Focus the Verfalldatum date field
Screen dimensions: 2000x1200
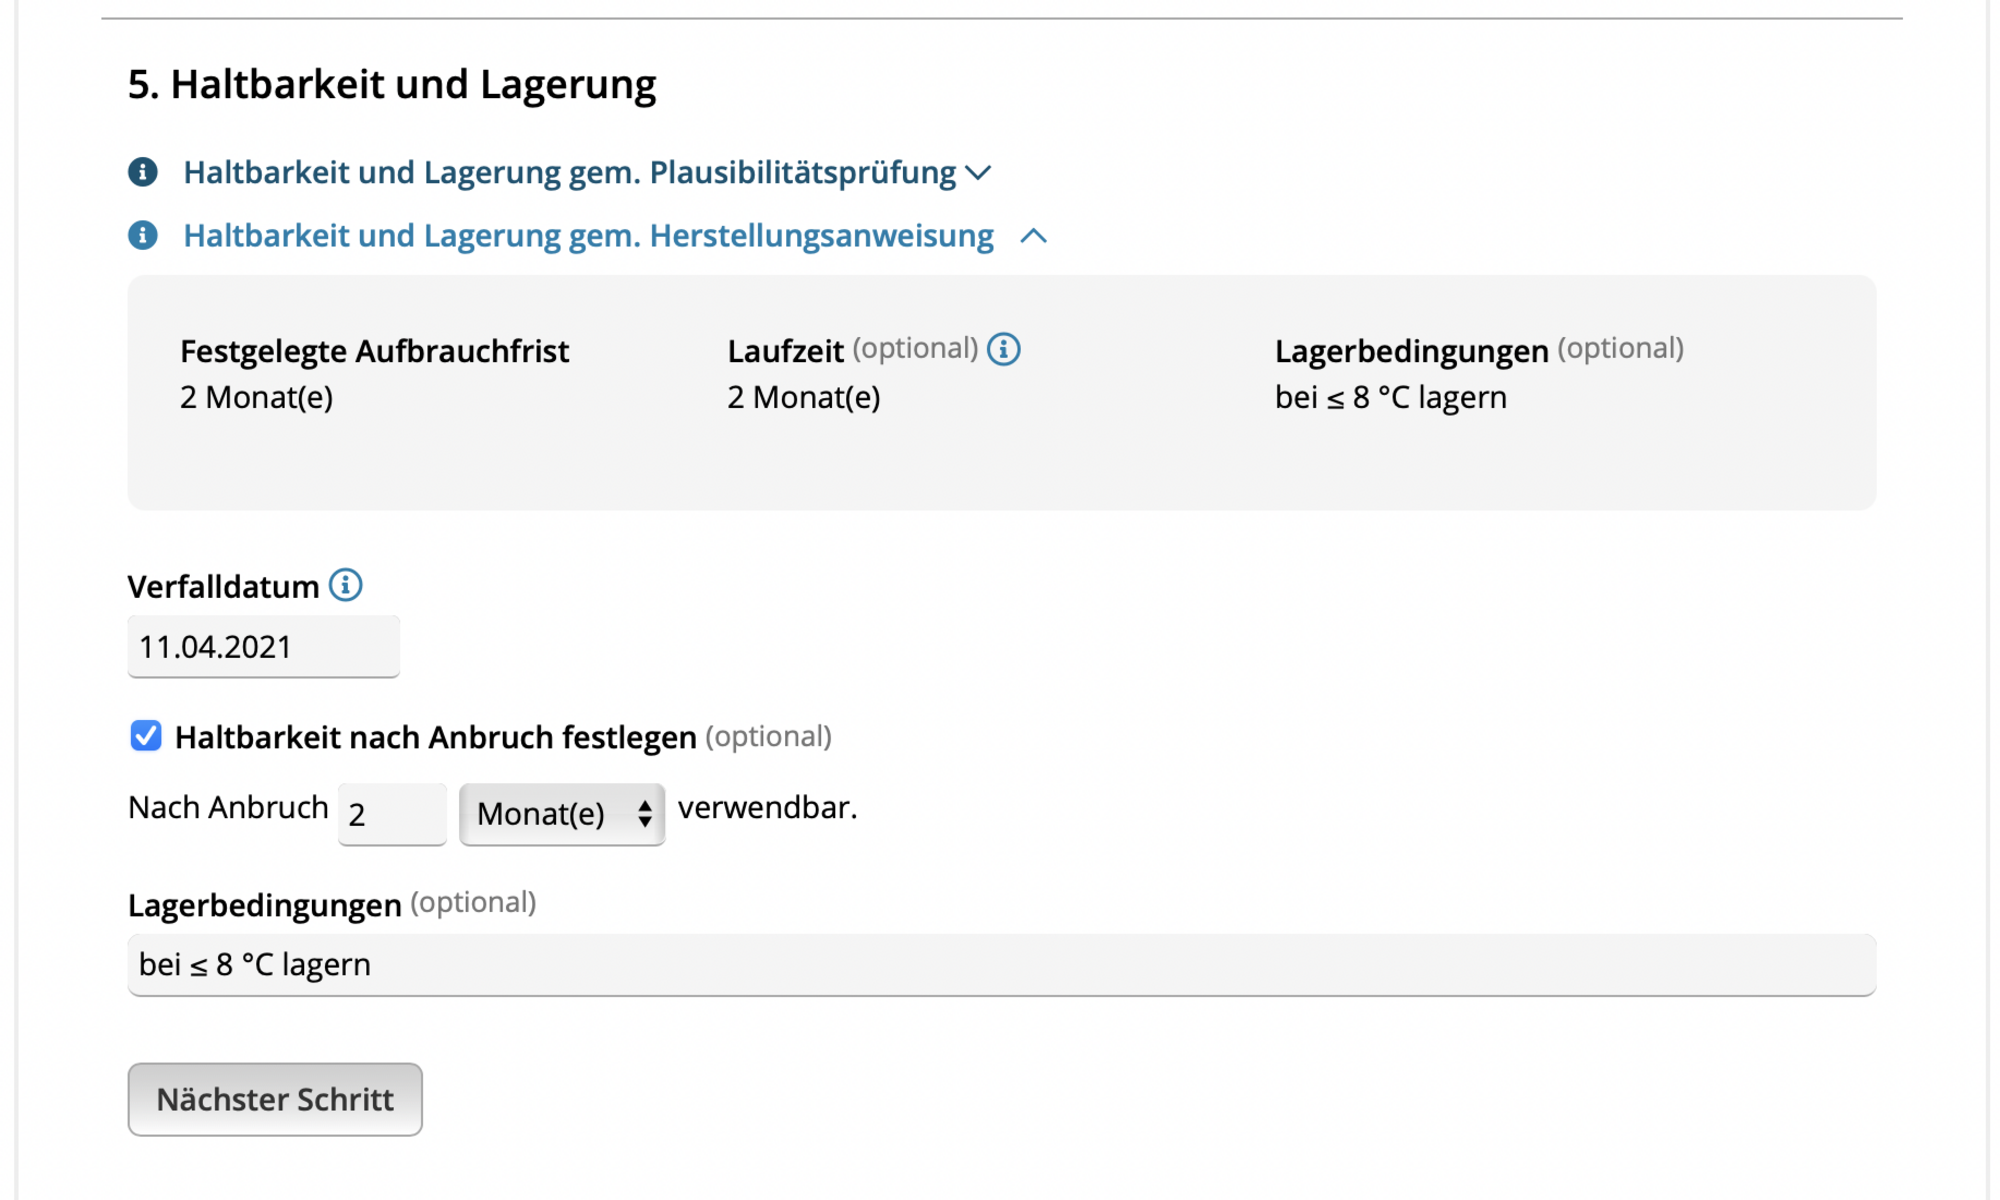(x=264, y=647)
